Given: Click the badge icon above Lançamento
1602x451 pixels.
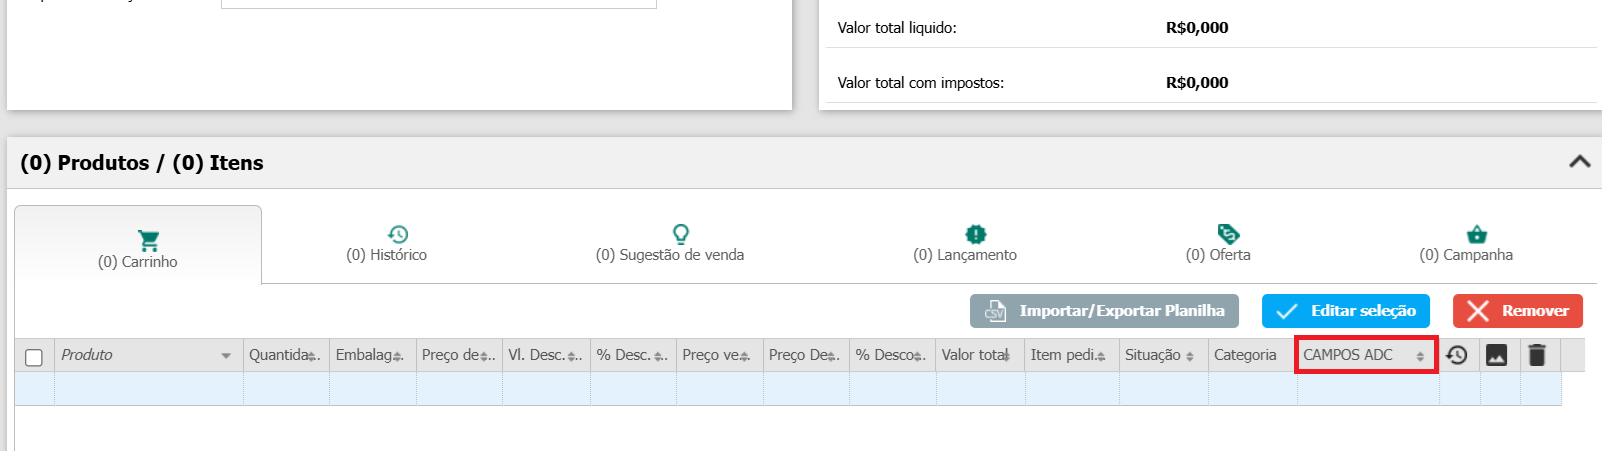Looking at the screenshot, I should click(976, 234).
